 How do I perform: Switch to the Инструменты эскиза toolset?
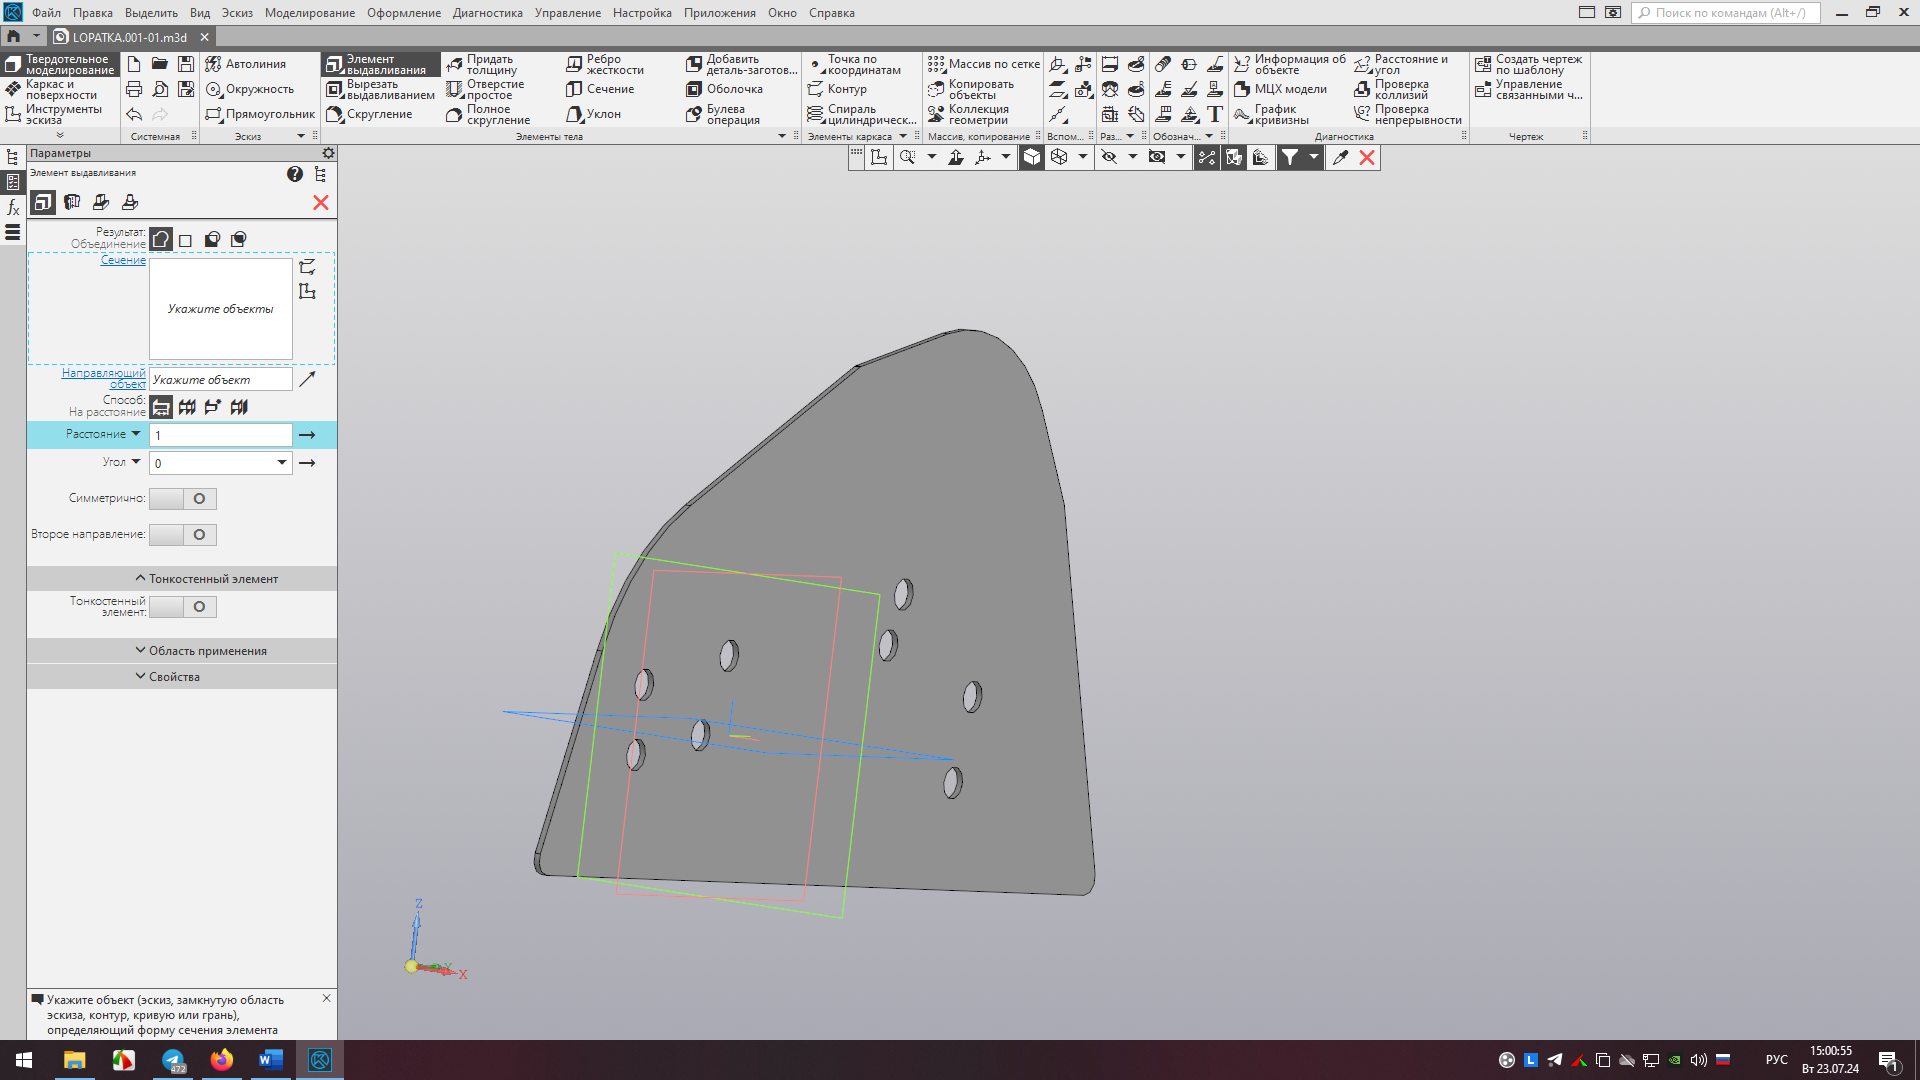[60, 114]
